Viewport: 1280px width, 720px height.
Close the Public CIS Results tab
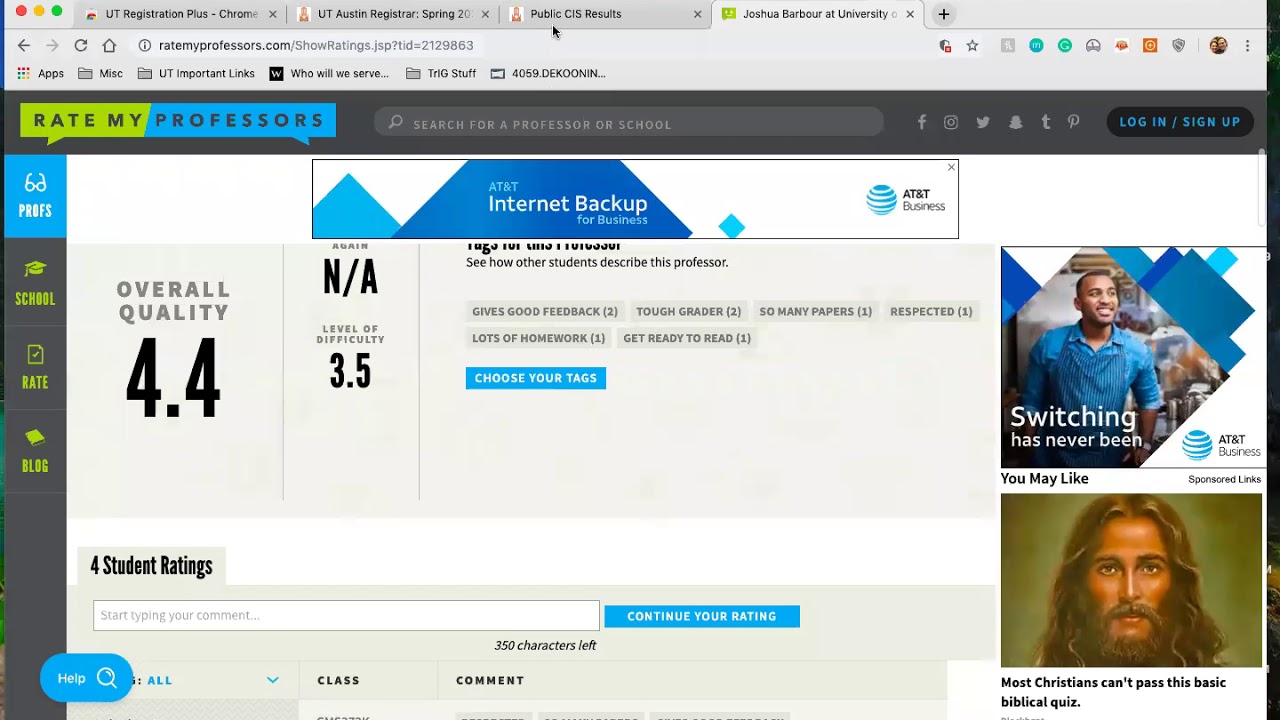697,14
